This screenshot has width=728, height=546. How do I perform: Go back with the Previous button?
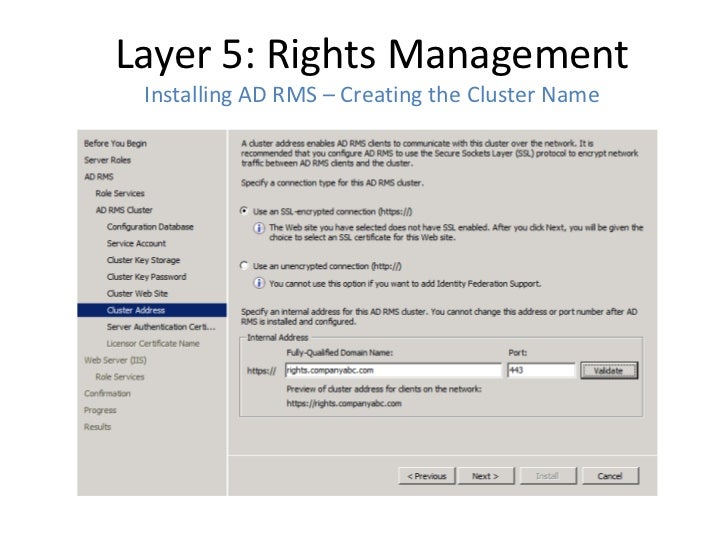tap(427, 476)
